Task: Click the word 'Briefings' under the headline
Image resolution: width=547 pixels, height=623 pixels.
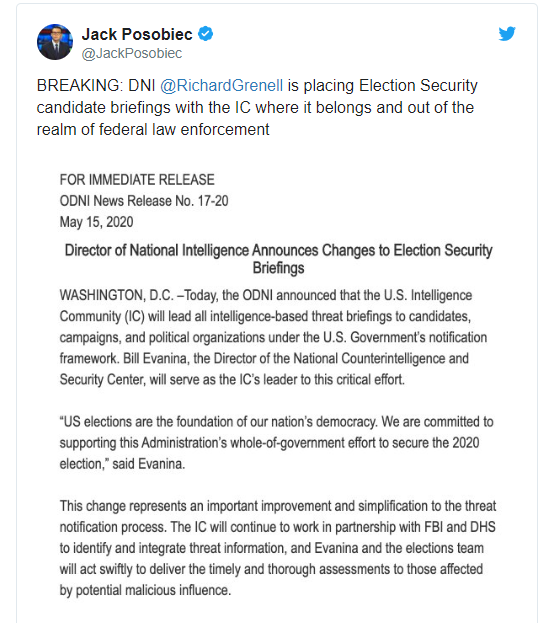Action: [278, 268]
